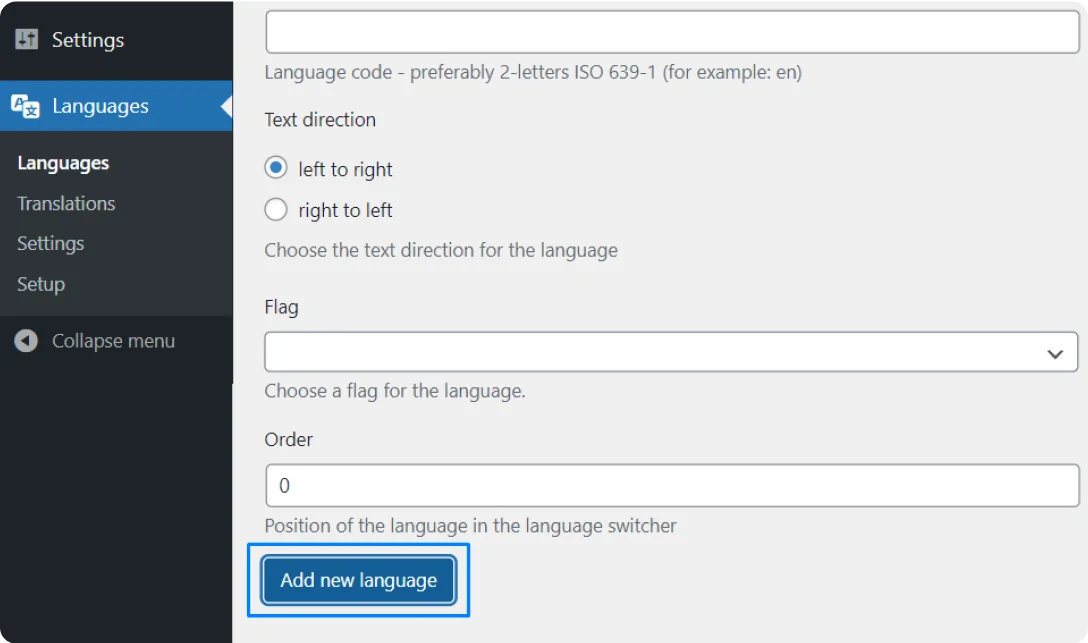Click the Collapse menu circular arrow icon
This screenshot has width=1088, height=643.
click(26, 340)
